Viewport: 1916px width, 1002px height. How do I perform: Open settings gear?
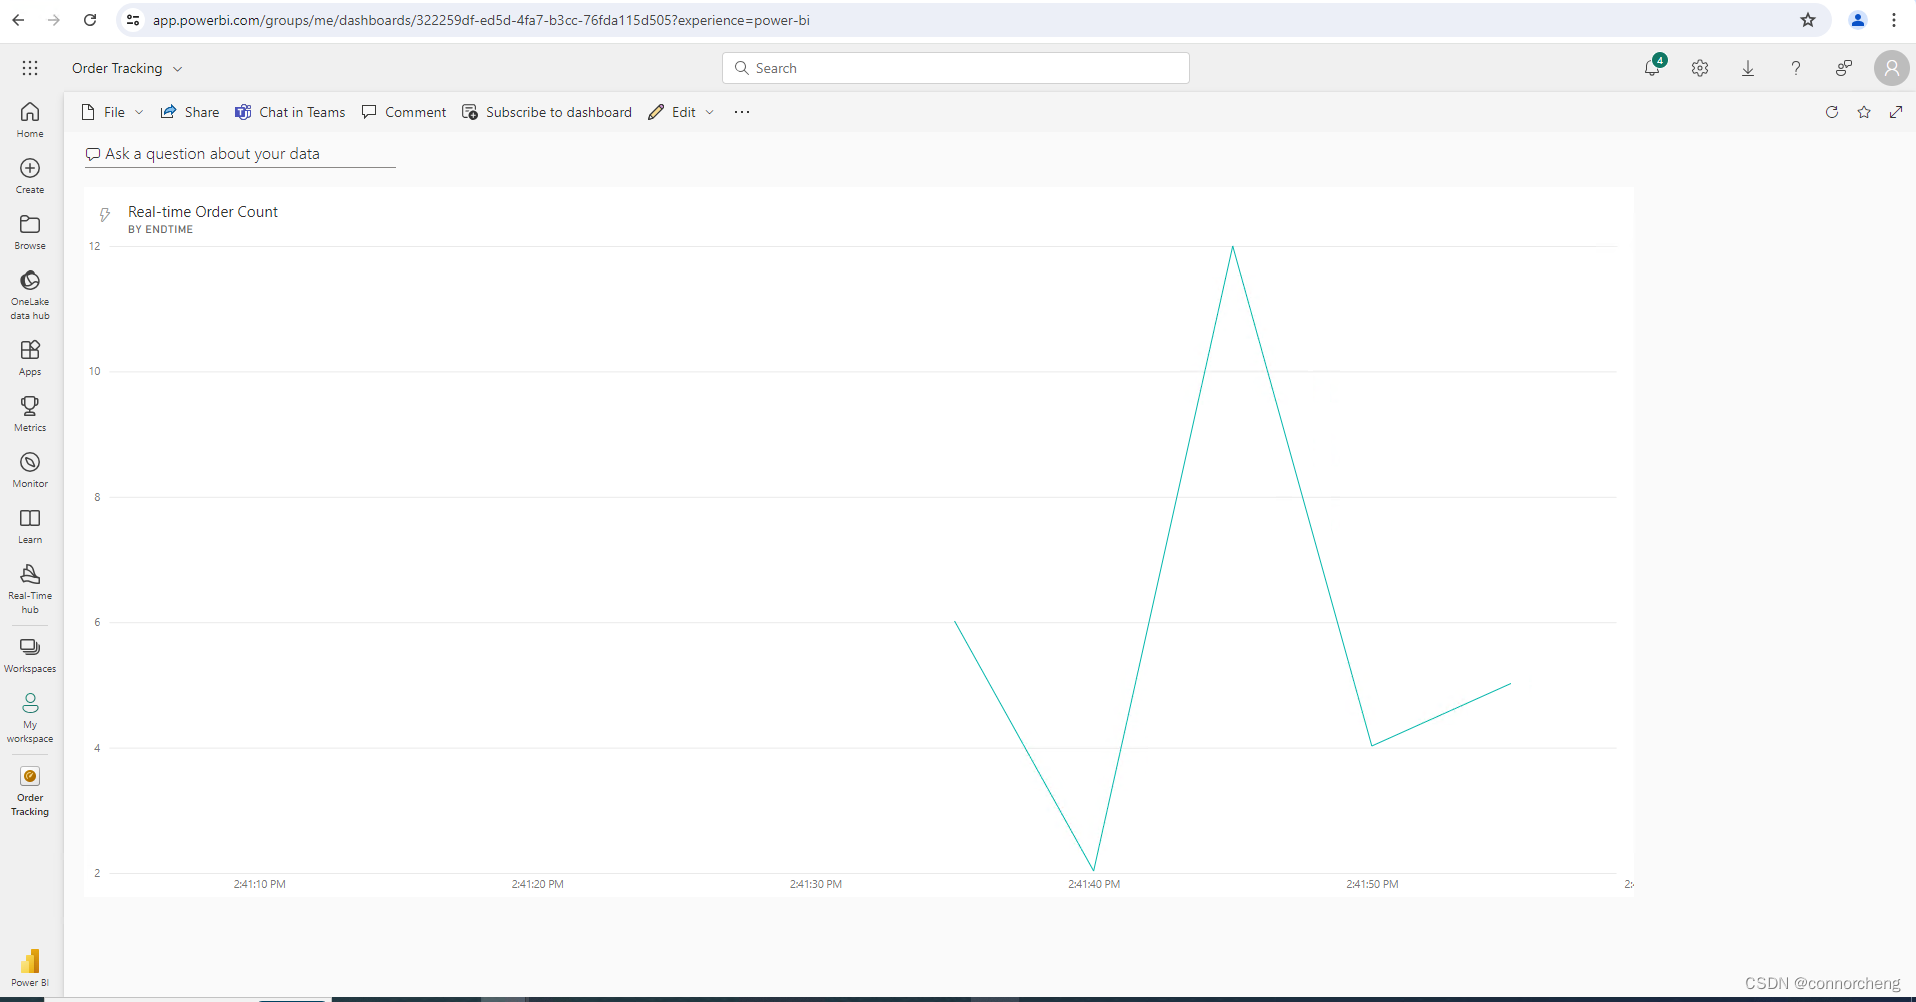point(1700,68)
